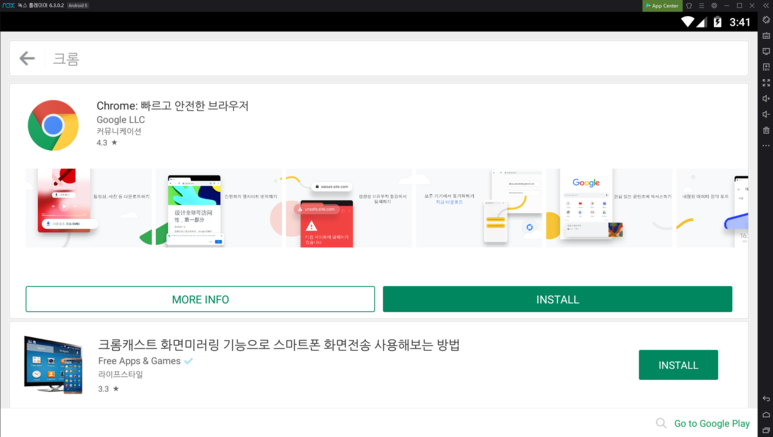The height and width of the screenshot is (437, 773).
Task: Minimize the Nox player window
Action: tap(727, 5)
